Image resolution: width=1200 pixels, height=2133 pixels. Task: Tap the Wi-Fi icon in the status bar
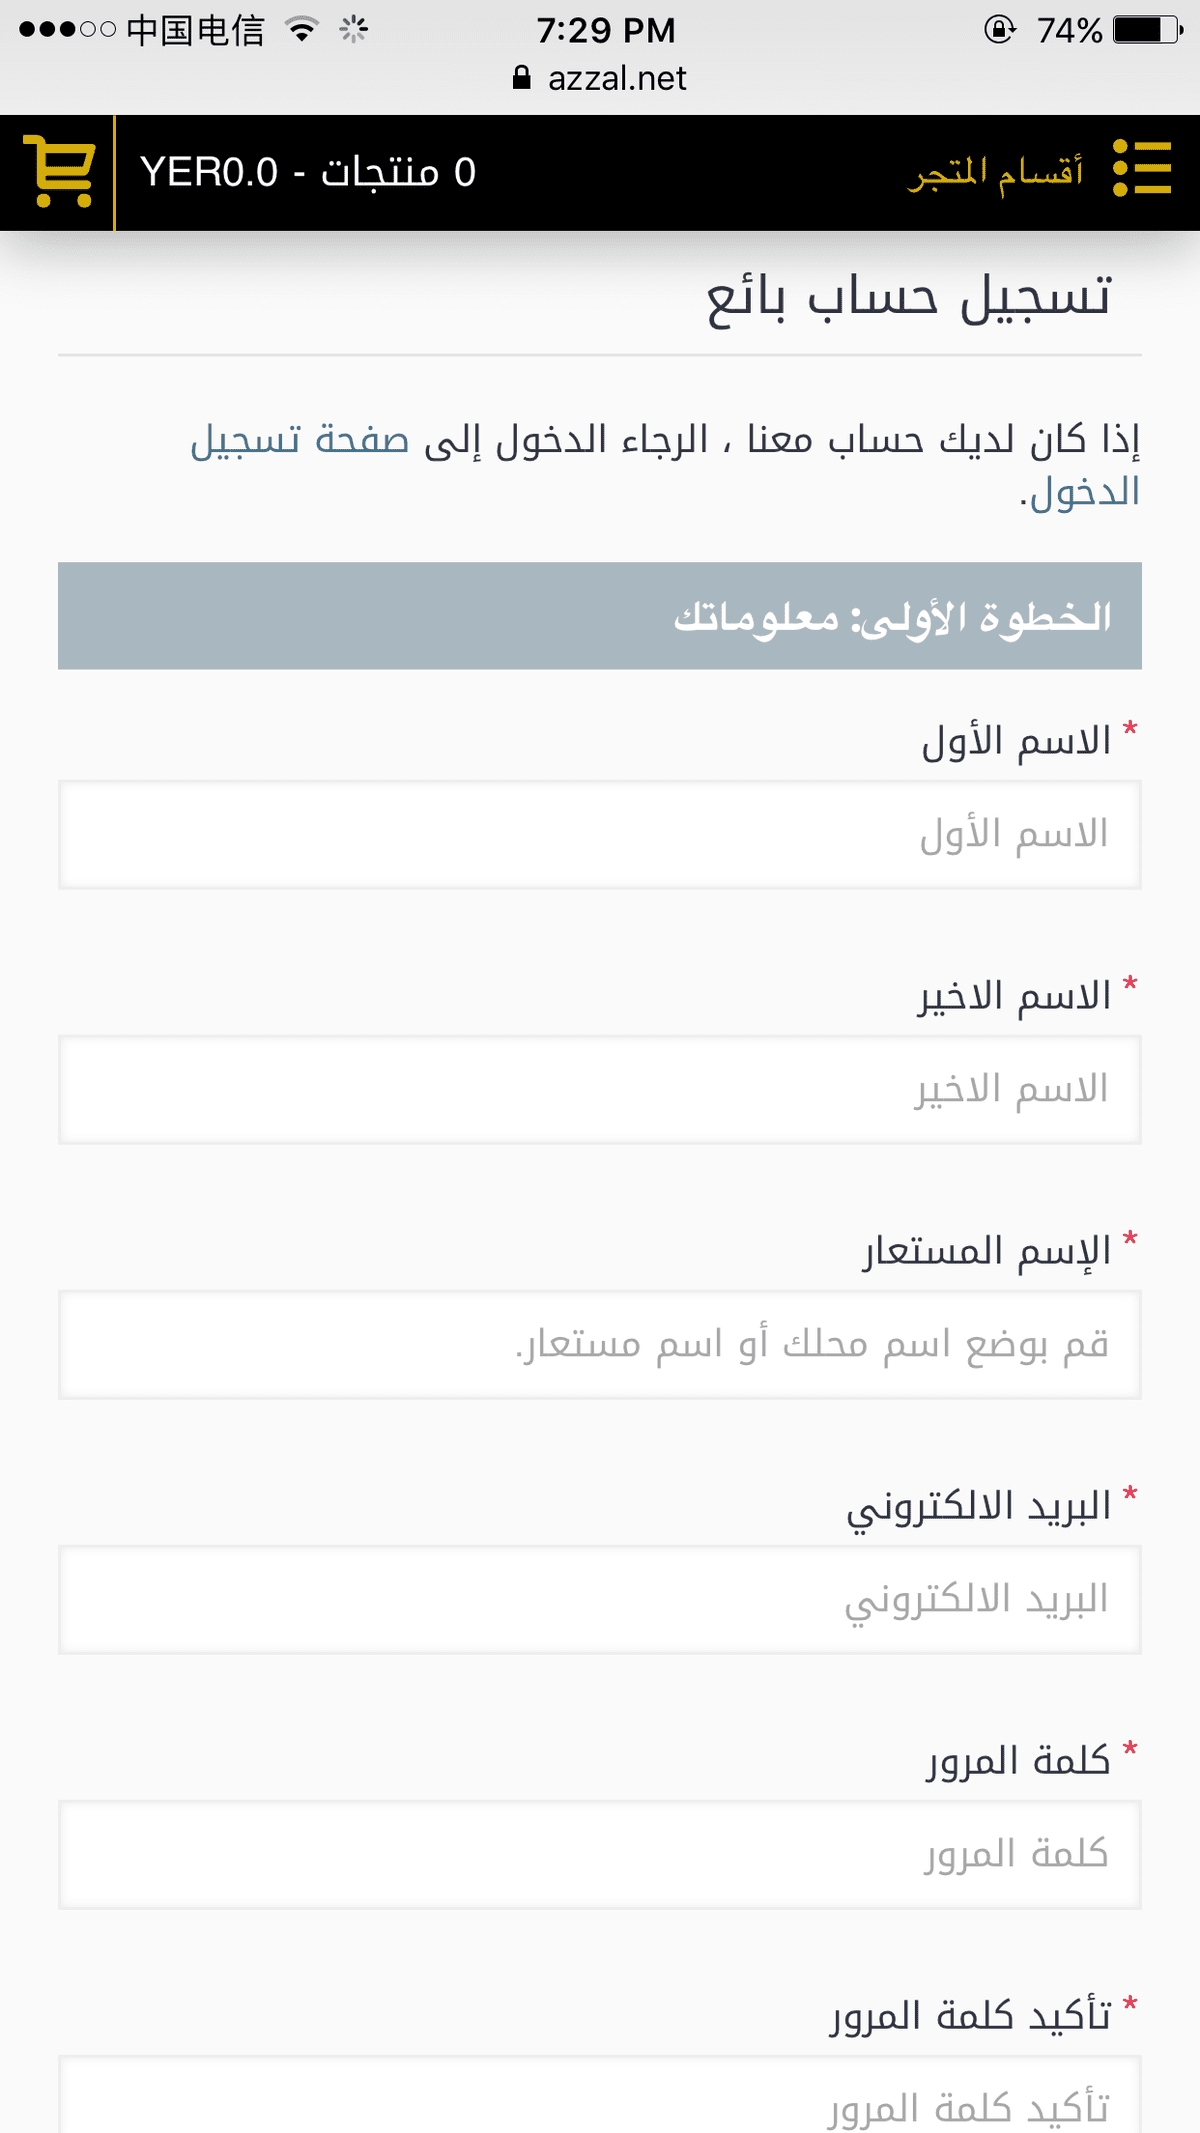click(302, 29)
